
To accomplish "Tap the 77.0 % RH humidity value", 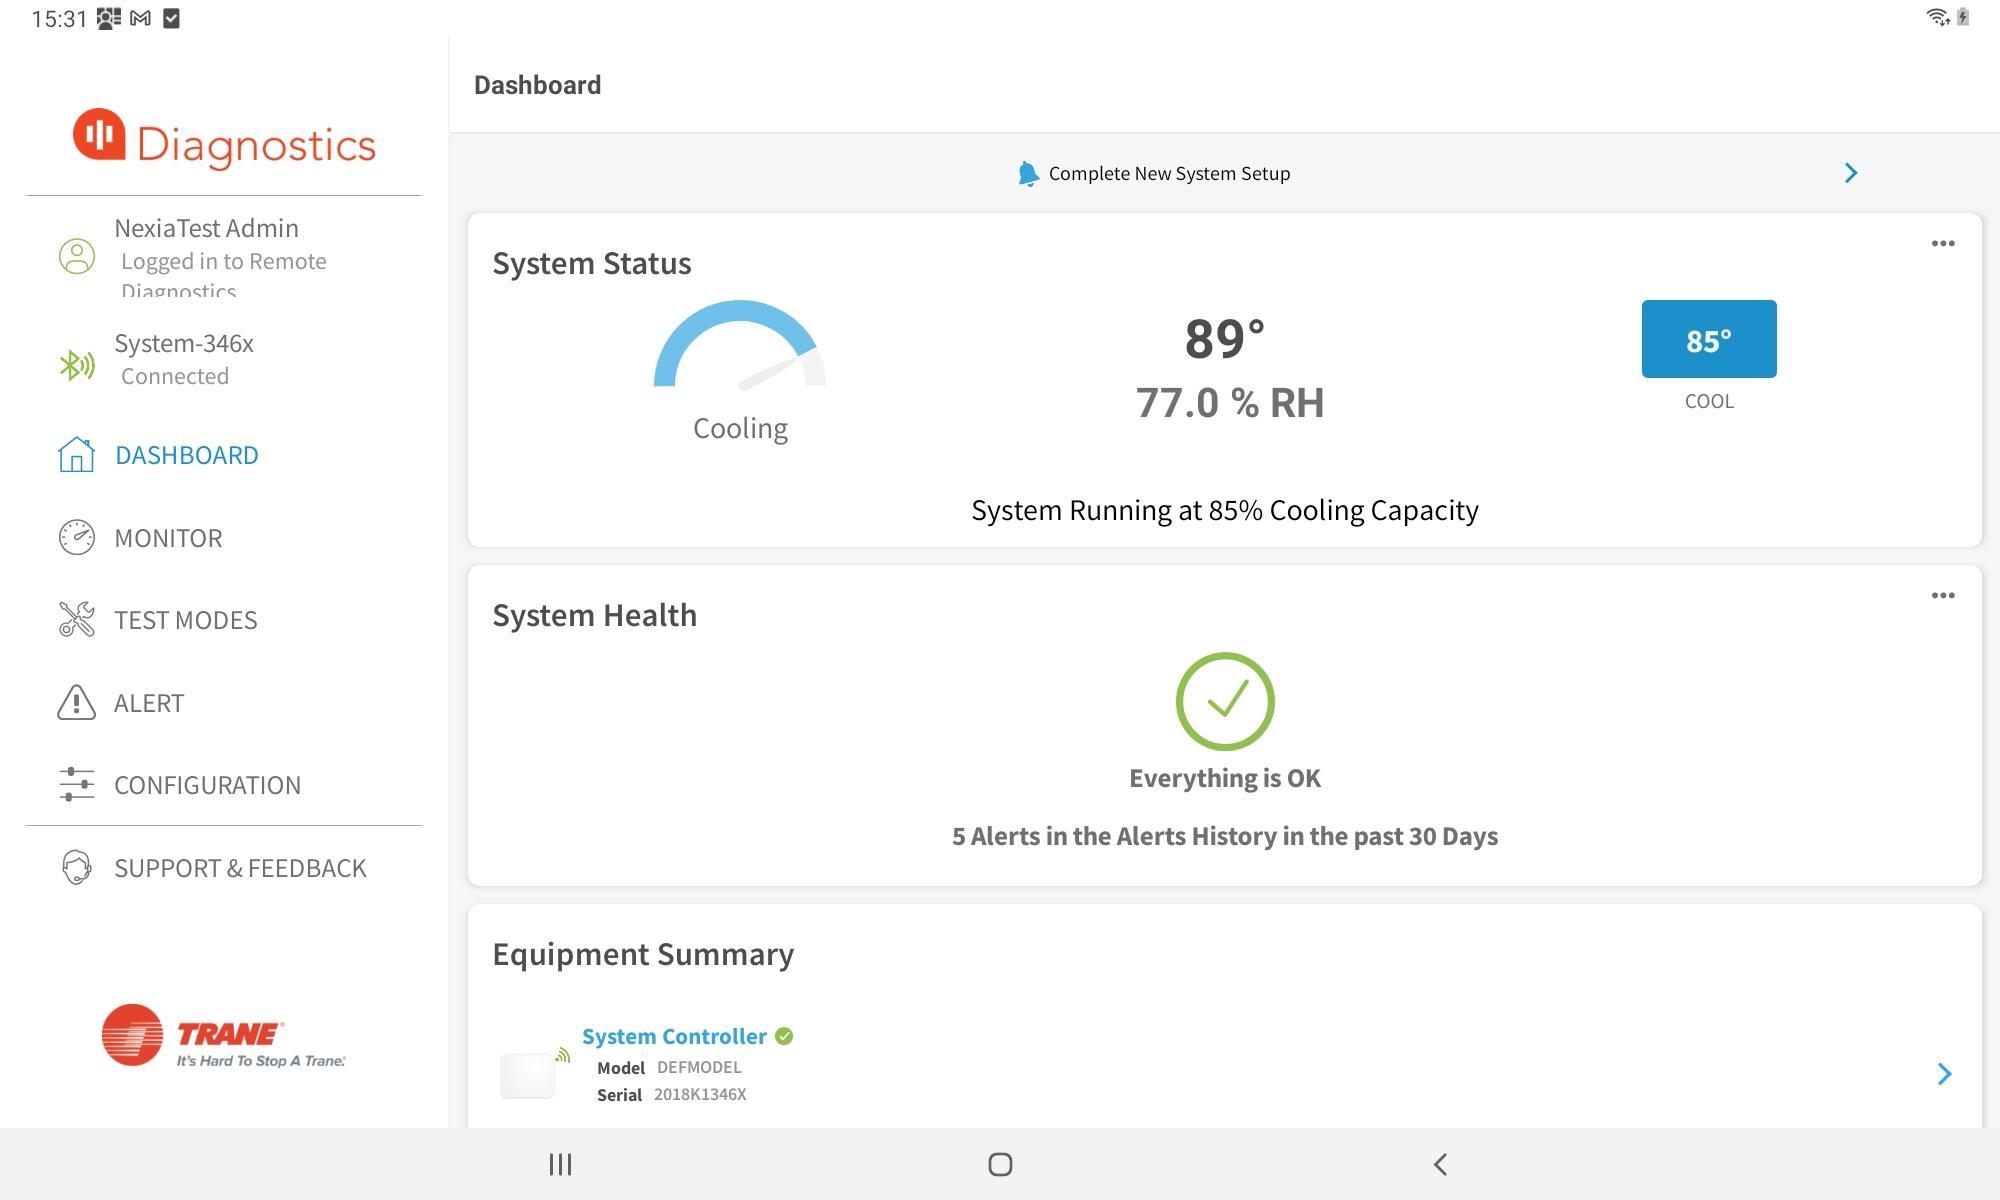I will click(x=1229, y=402).
